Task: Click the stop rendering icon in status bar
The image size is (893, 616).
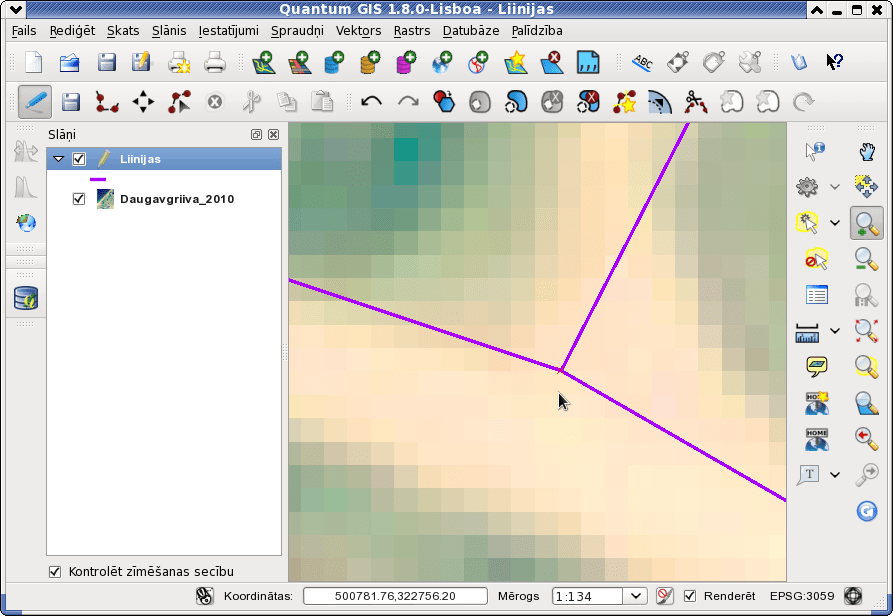Action: tap(664, 596)
